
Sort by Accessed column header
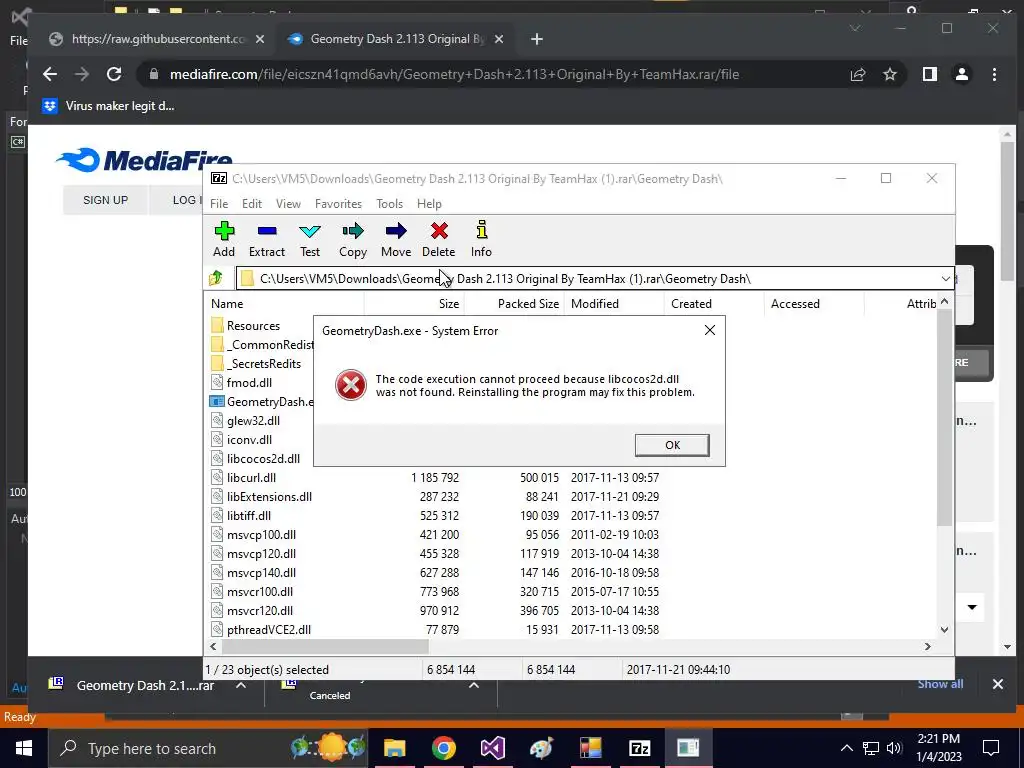click(814, 303)
